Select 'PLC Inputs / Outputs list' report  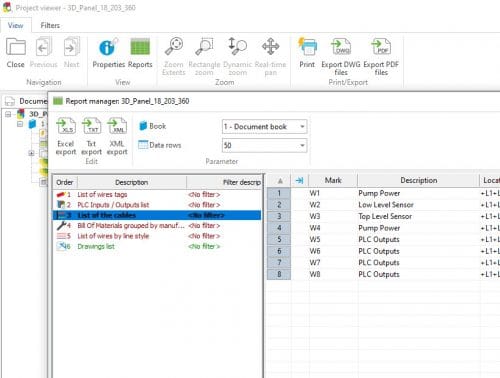113,205
